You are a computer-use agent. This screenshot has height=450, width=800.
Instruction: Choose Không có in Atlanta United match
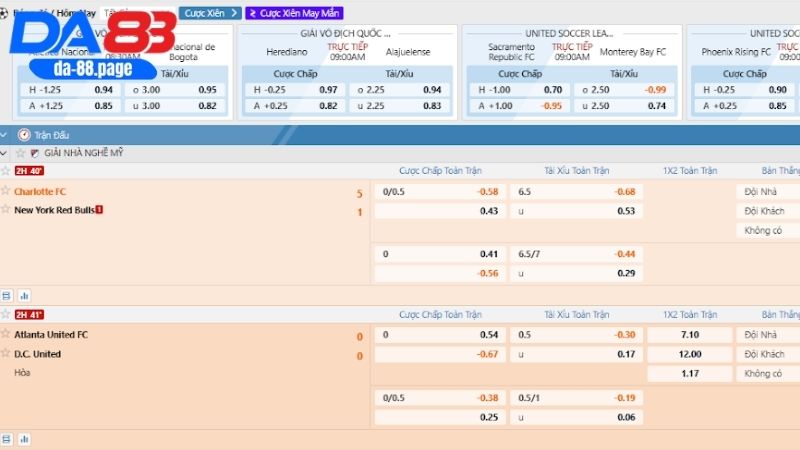pos(768,373)
